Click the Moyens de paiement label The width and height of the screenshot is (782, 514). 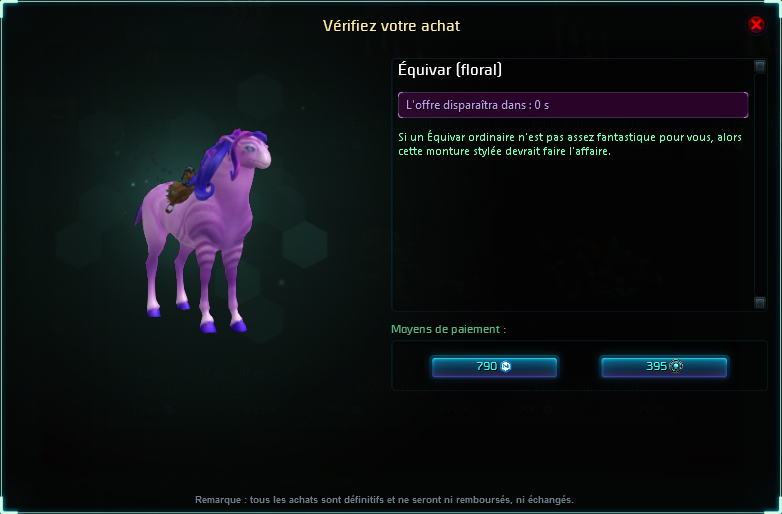click(x=448, y=329)
